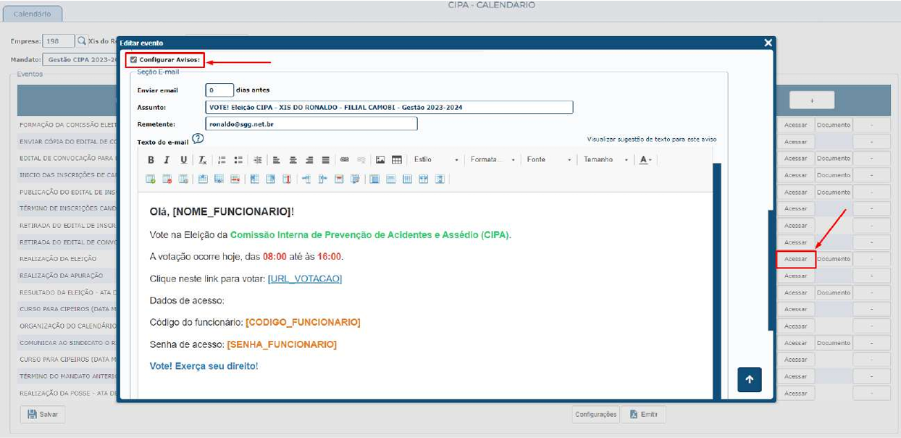The image size is (901, 438).
Task: Click the insert link icon
Action: pyautogui.click(x=344, y=160)
